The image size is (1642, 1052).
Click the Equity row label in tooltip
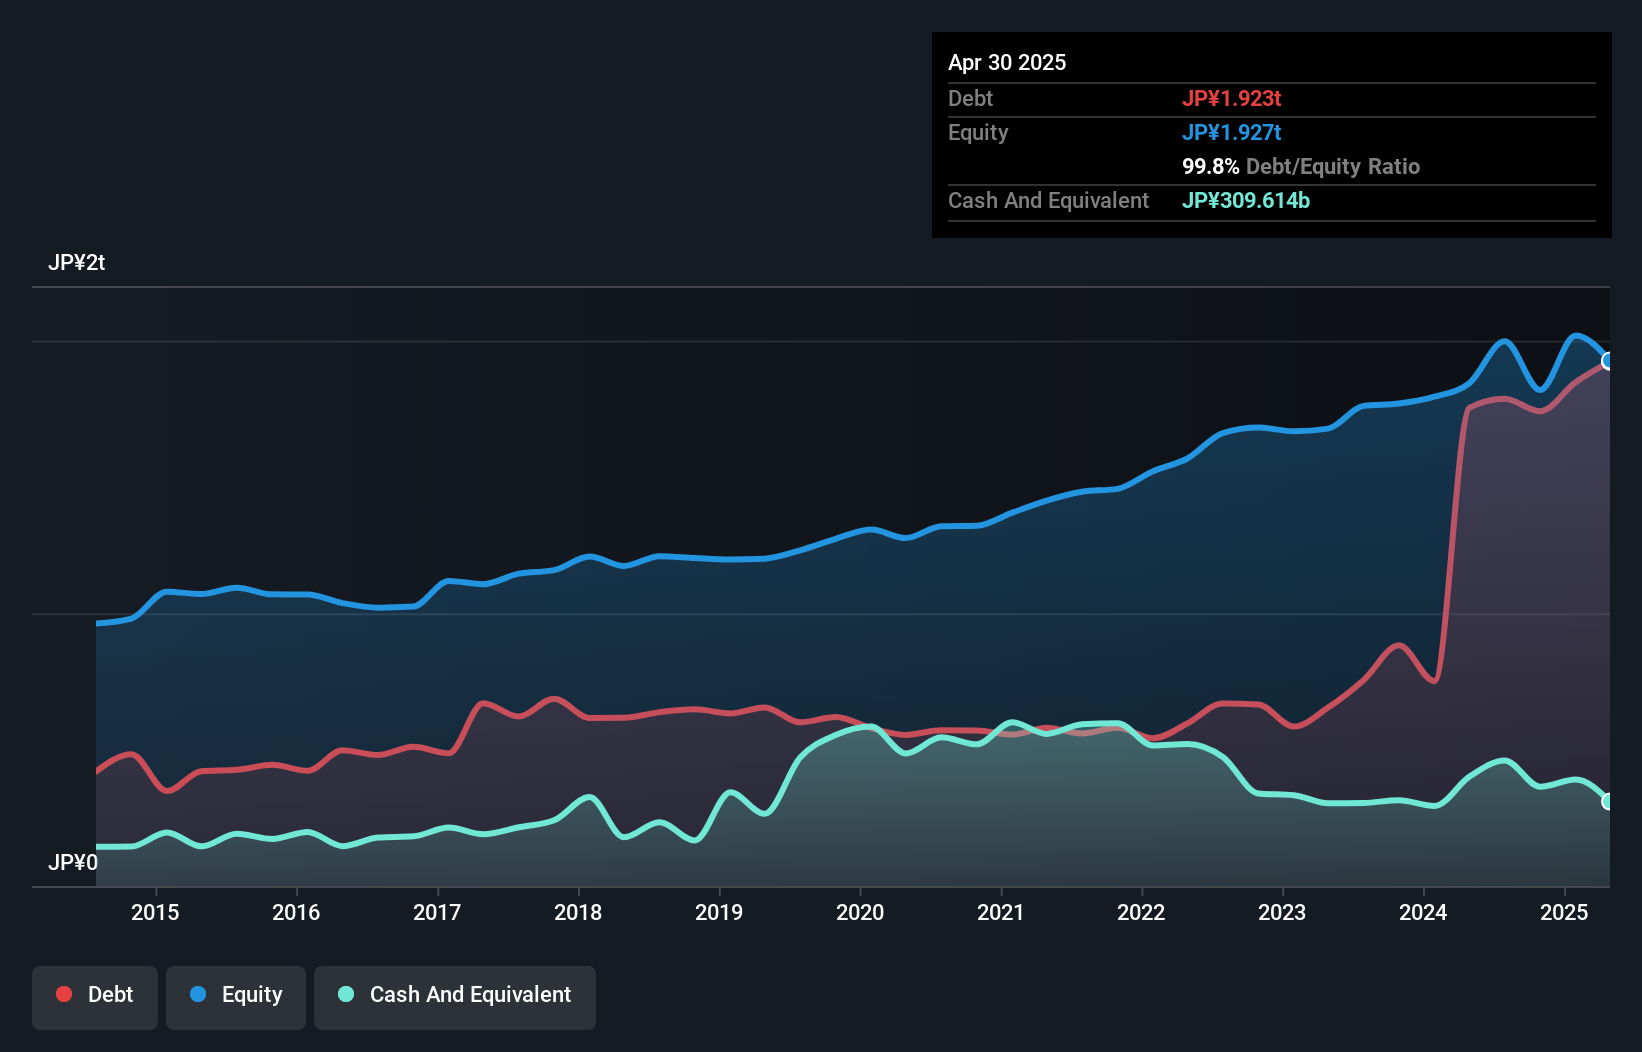coord(978,132)
